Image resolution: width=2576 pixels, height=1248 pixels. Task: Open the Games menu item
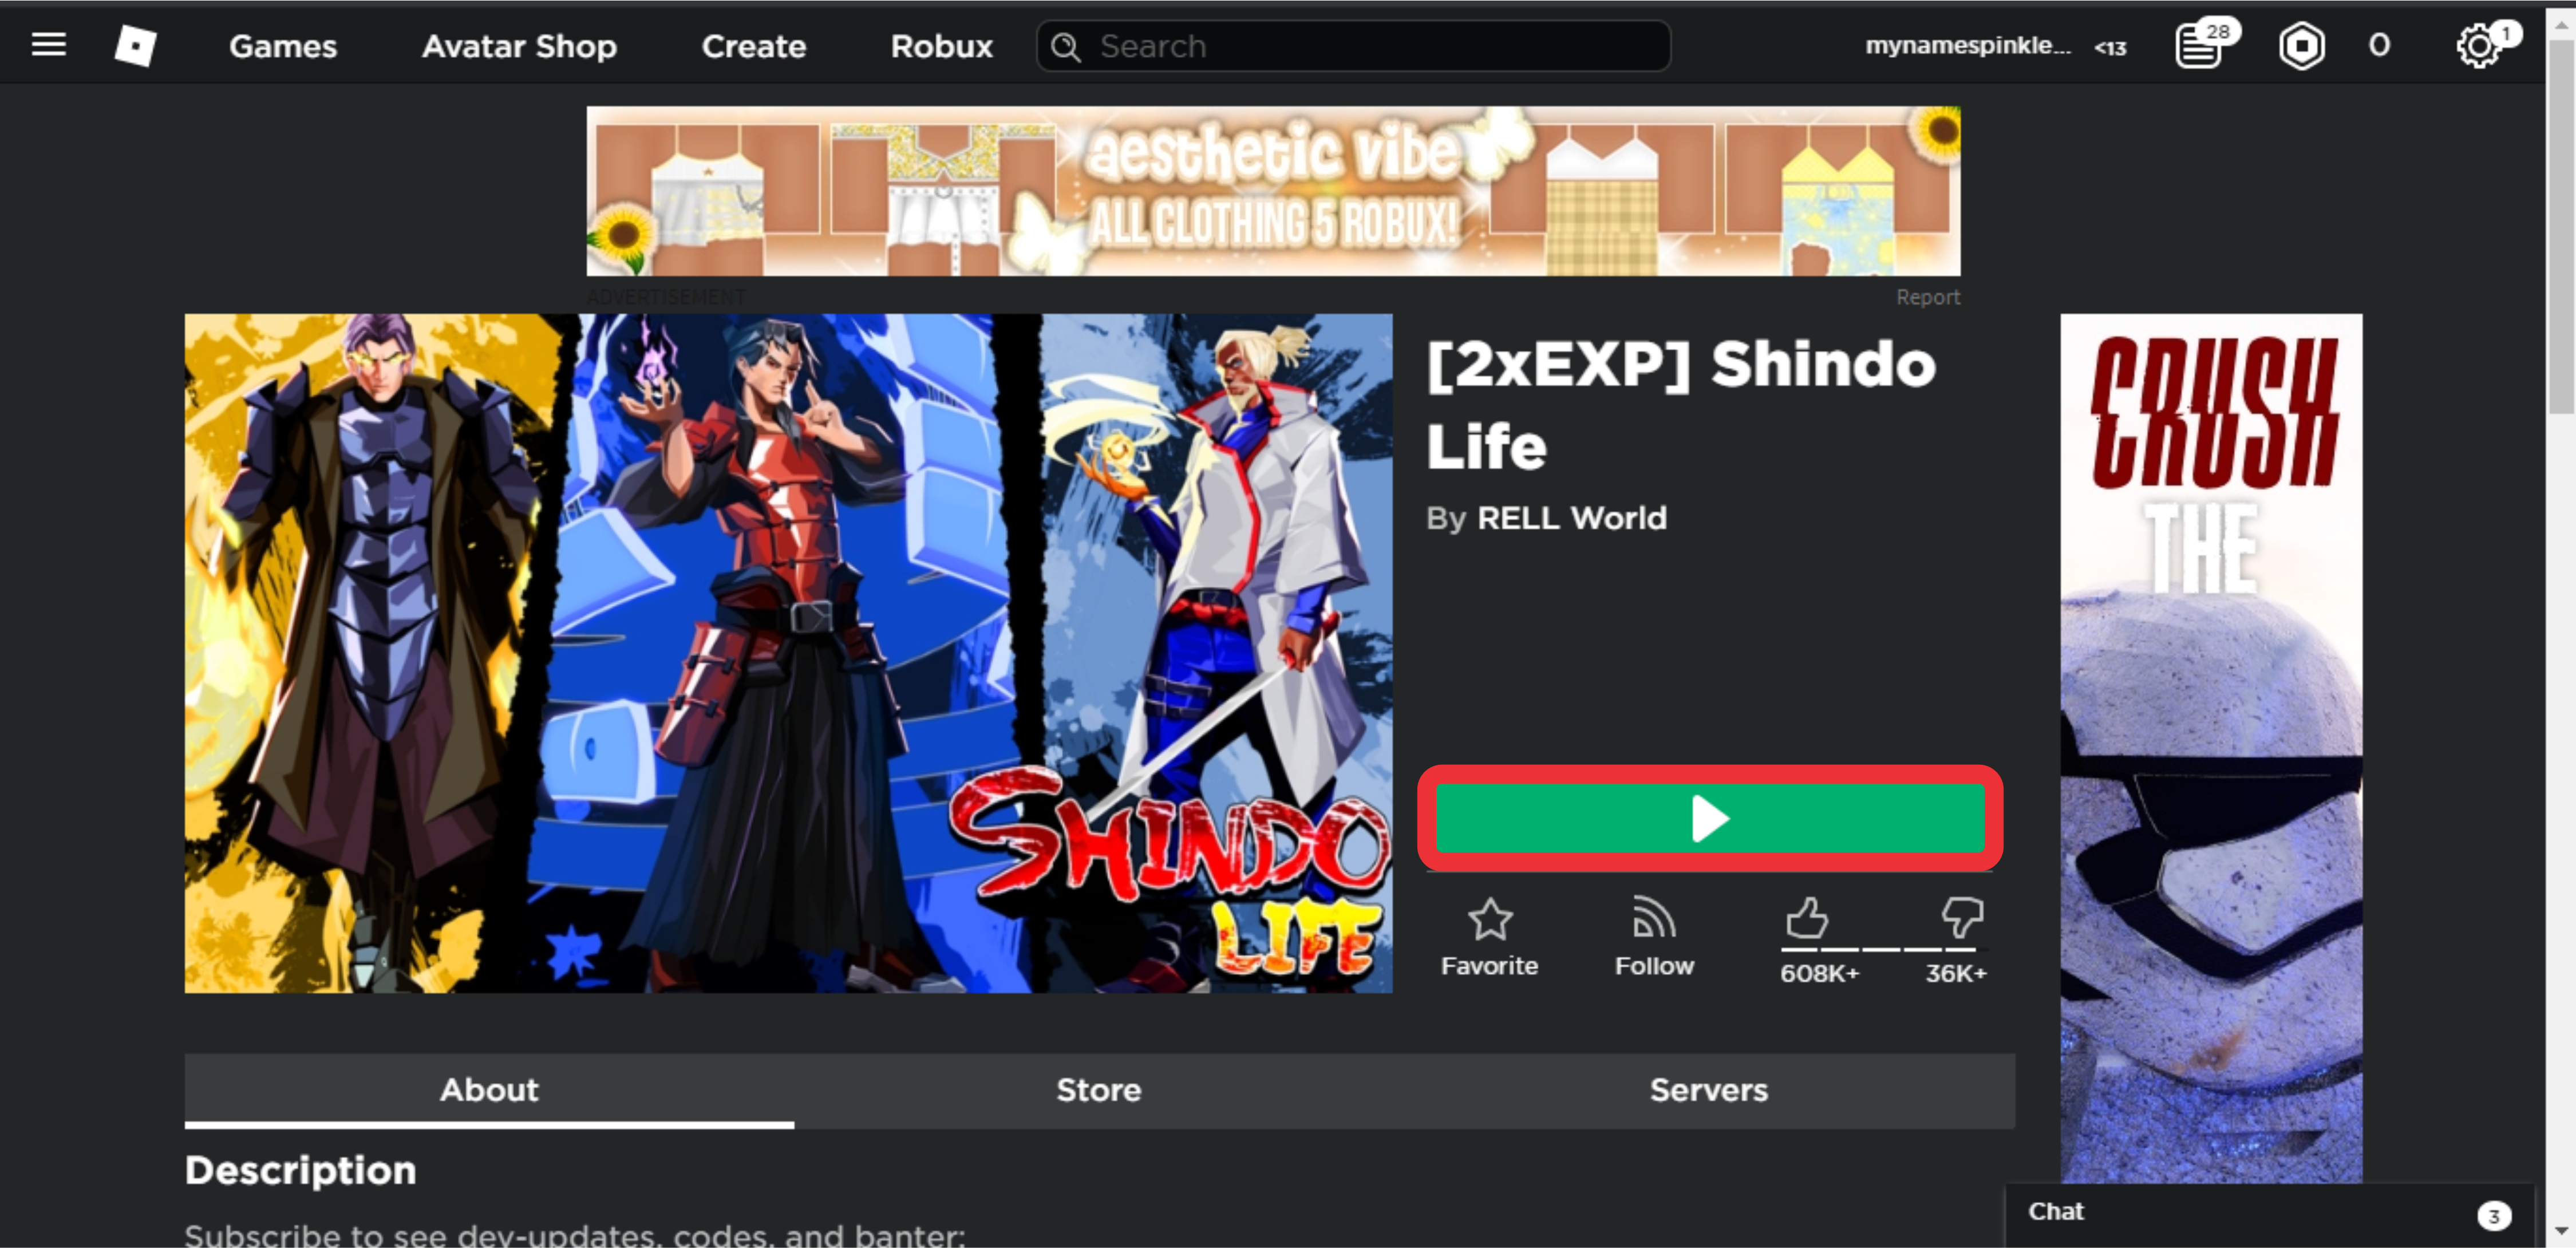pyautogui.click(x=283, y=46)
